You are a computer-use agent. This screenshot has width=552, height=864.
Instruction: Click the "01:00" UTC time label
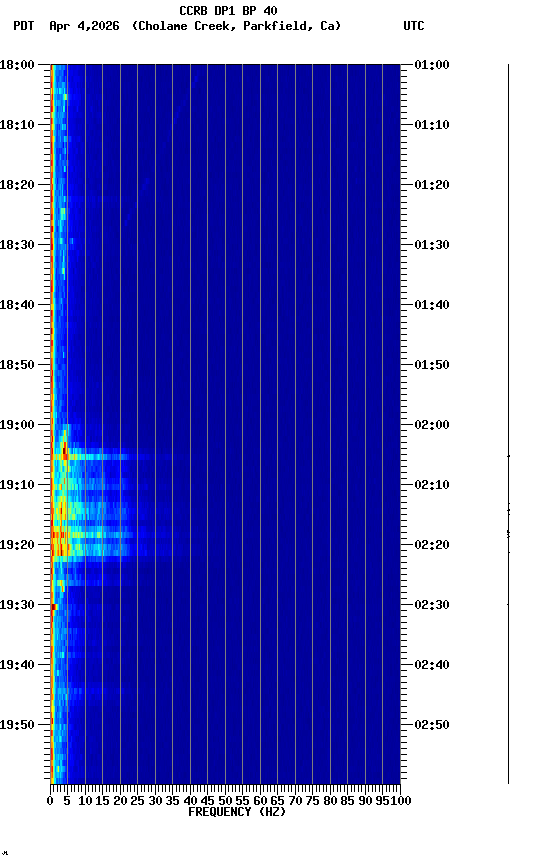click(432, 65)
